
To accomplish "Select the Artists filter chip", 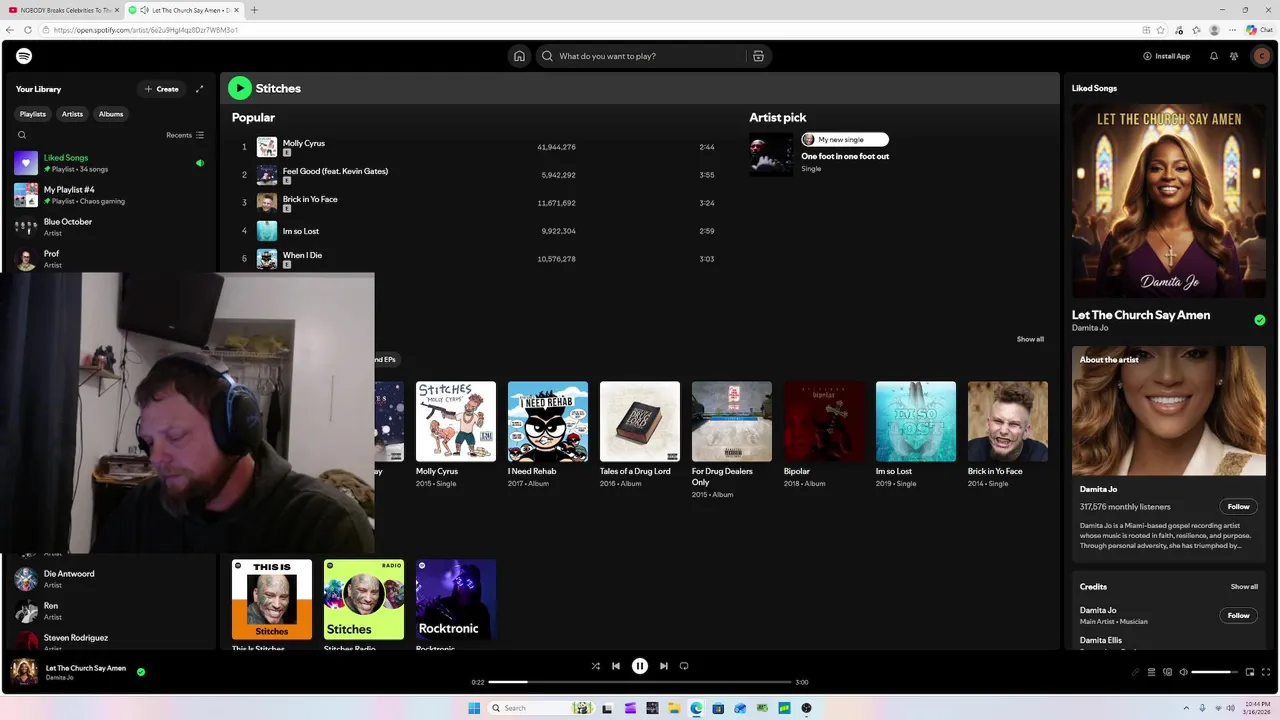I will [x=72, y=114].
